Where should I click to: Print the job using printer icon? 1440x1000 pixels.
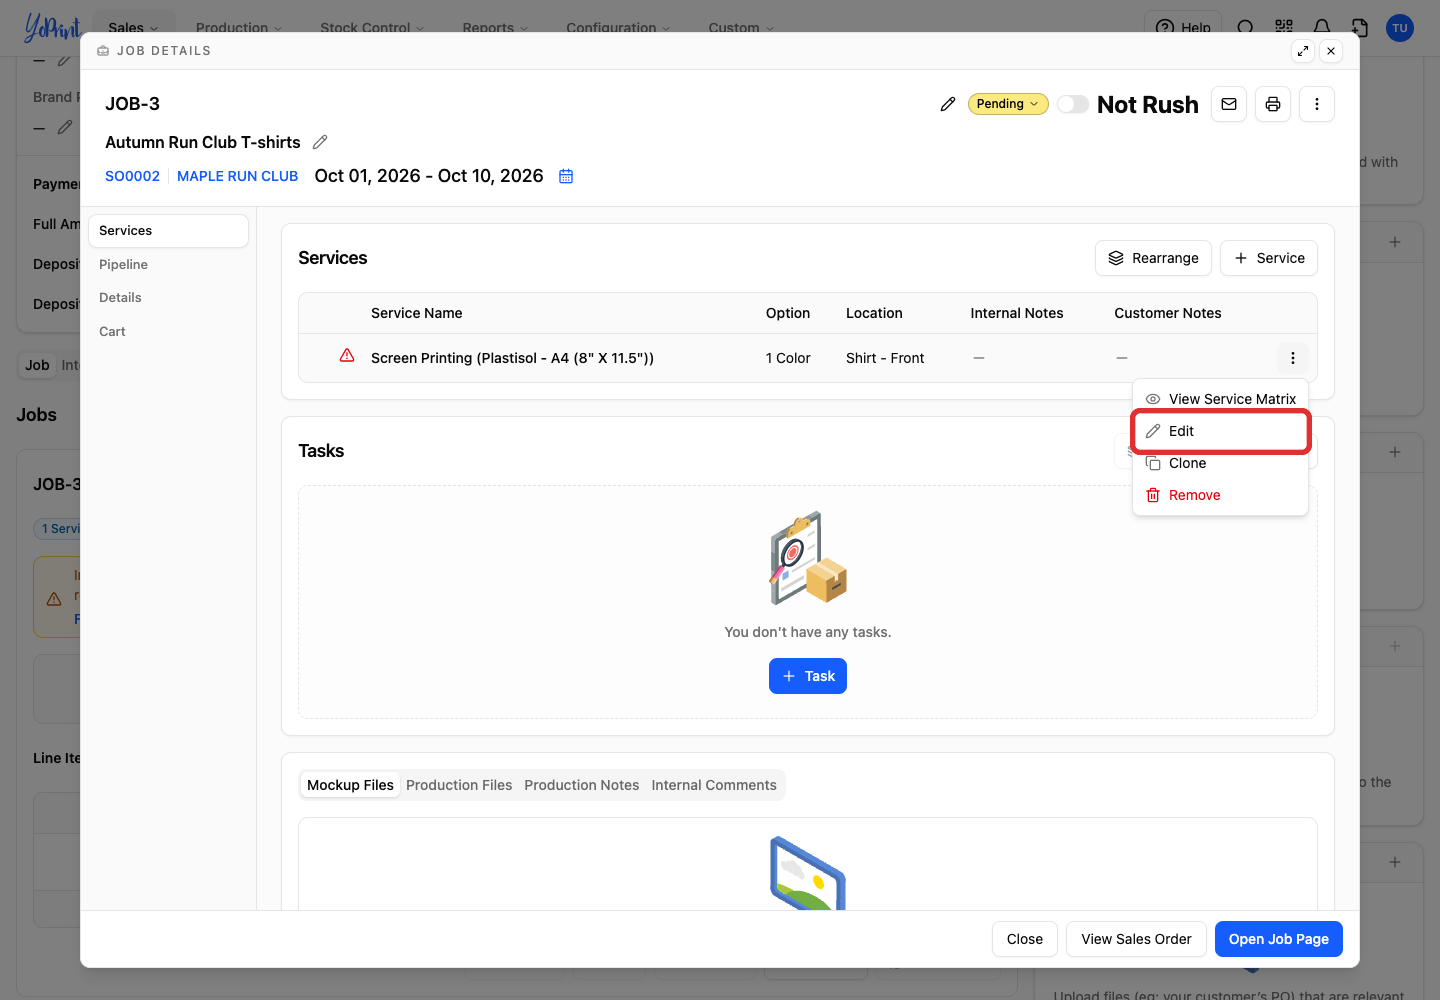click(x=1273, y=104)
